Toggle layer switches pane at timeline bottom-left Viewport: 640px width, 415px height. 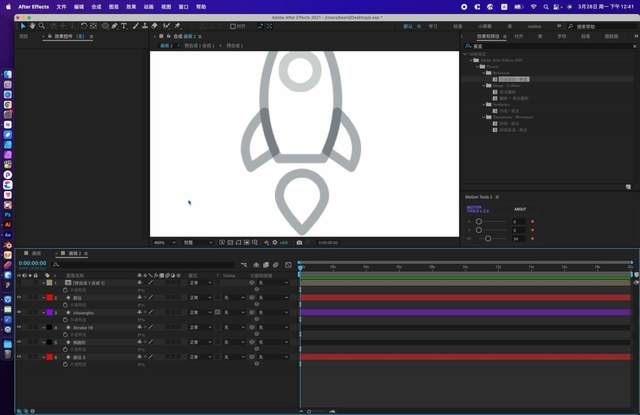(x=19, y=411)
